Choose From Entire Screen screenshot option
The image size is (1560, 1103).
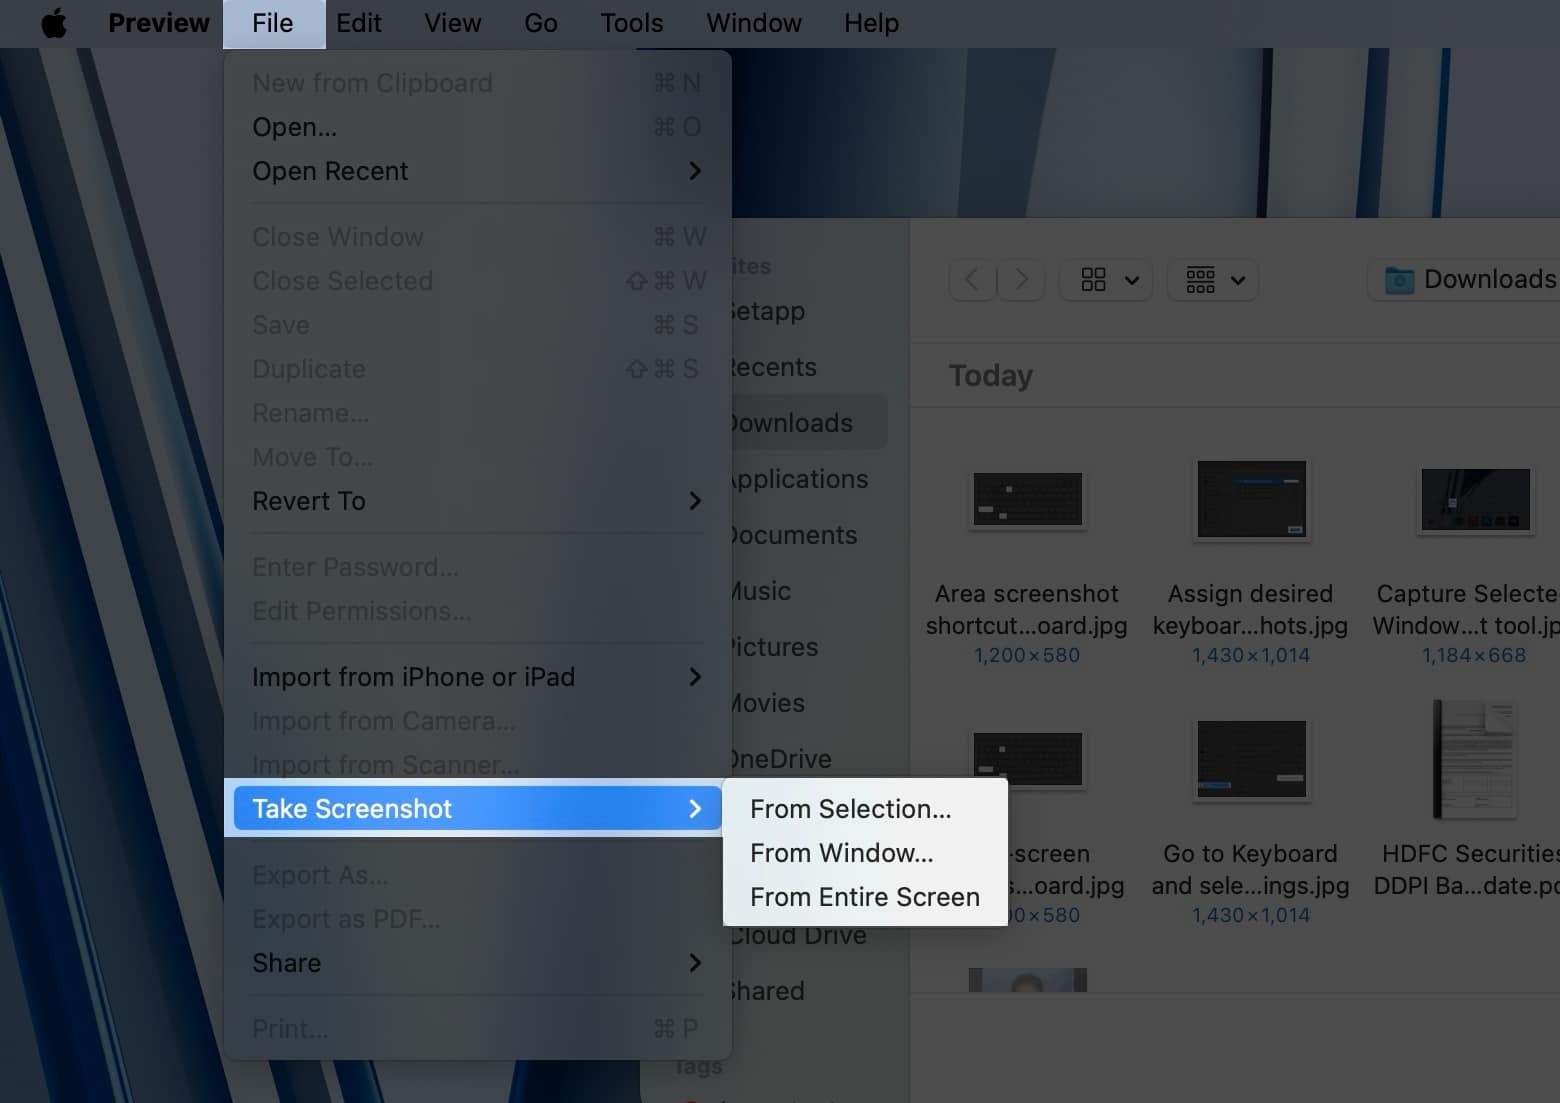(865, 897)
